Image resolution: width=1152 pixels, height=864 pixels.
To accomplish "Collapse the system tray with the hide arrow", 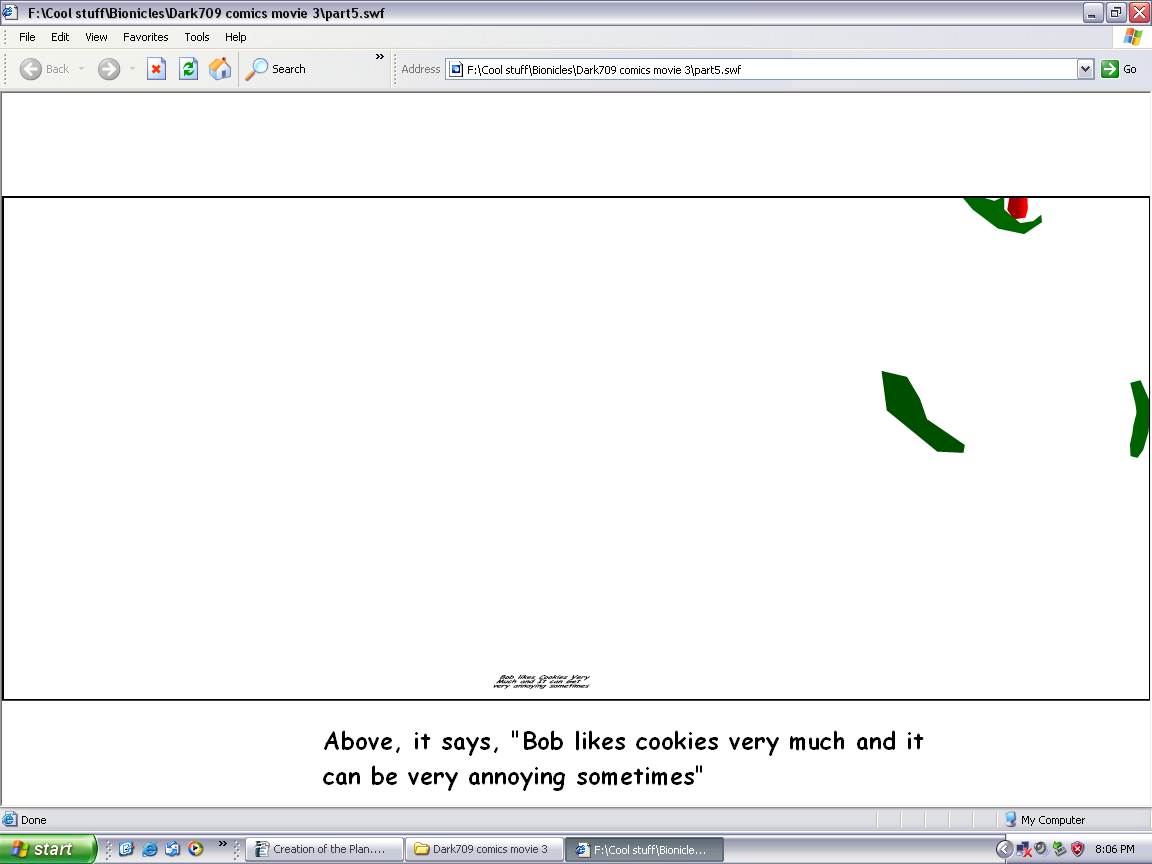I will (x=1004, y=850).
